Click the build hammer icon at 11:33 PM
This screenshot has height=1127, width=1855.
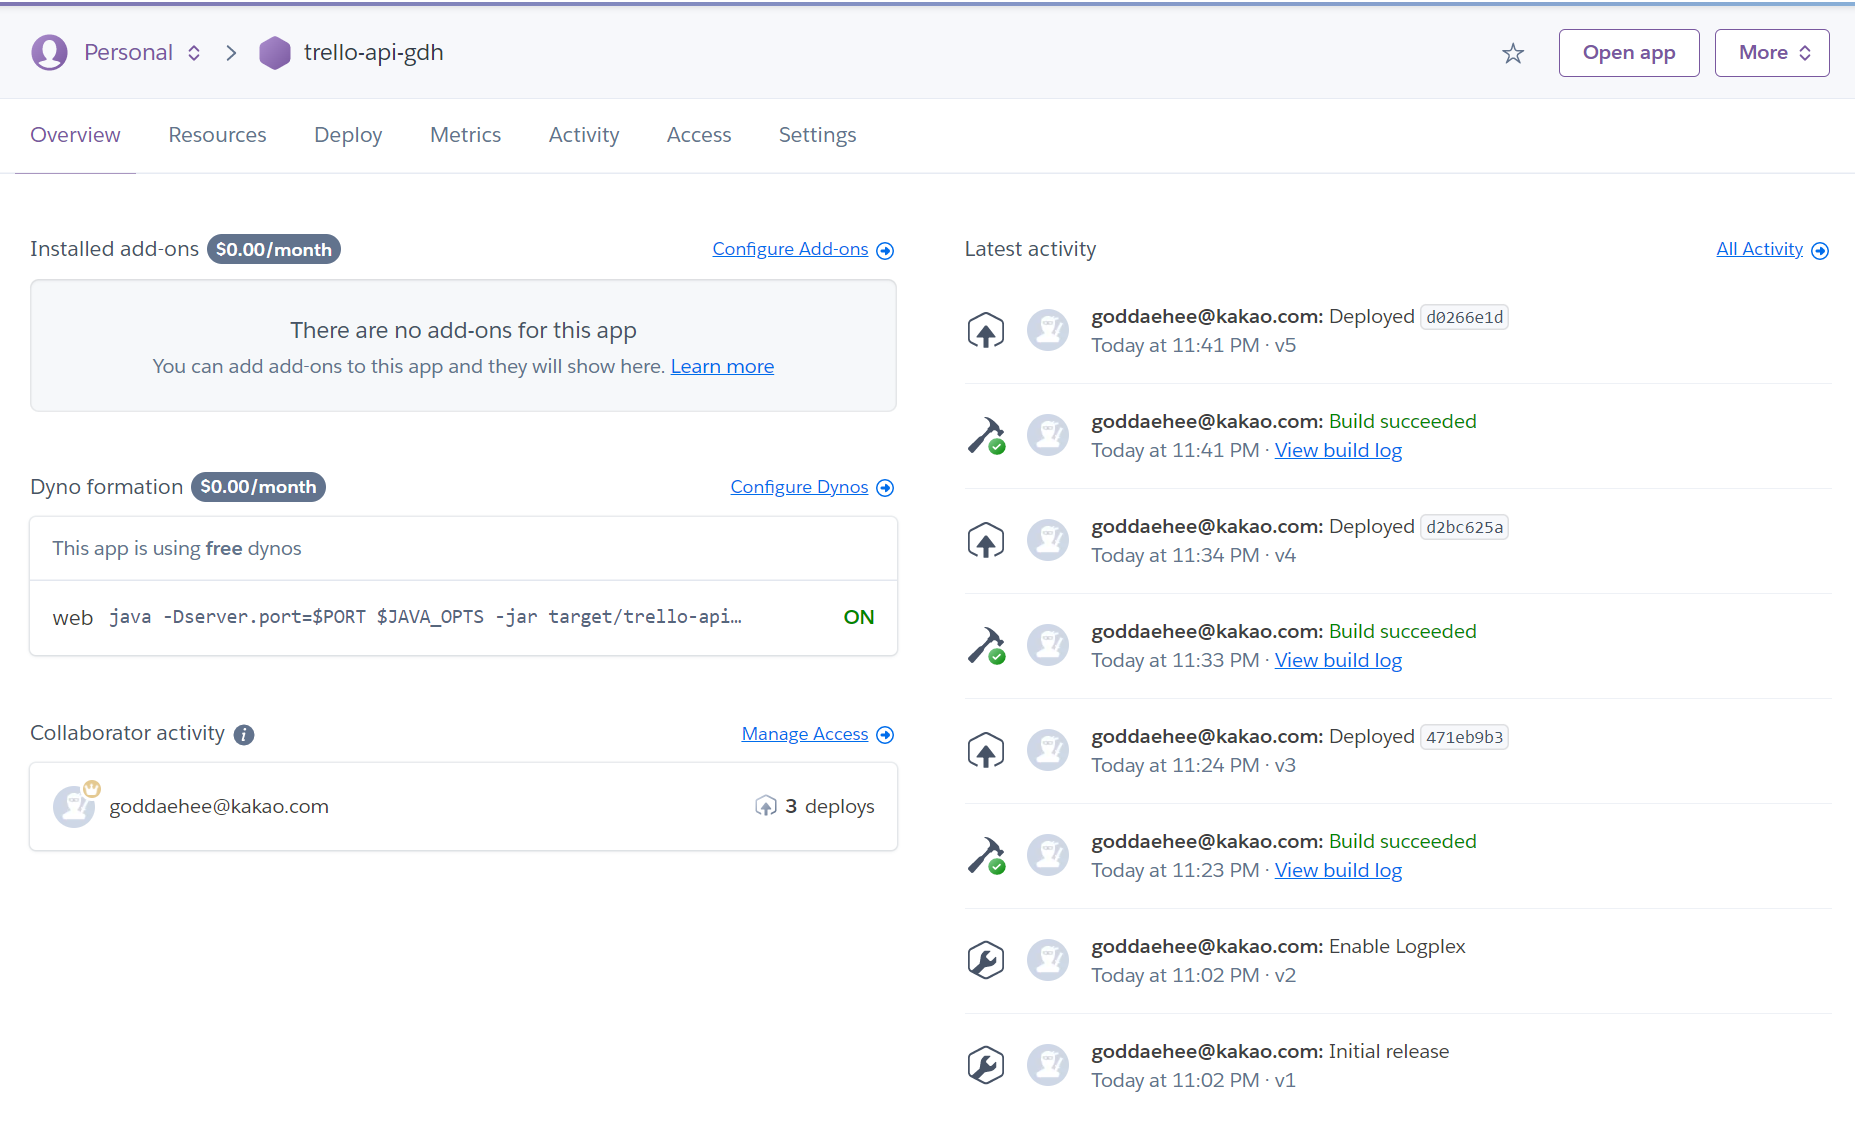click(986, 645)
